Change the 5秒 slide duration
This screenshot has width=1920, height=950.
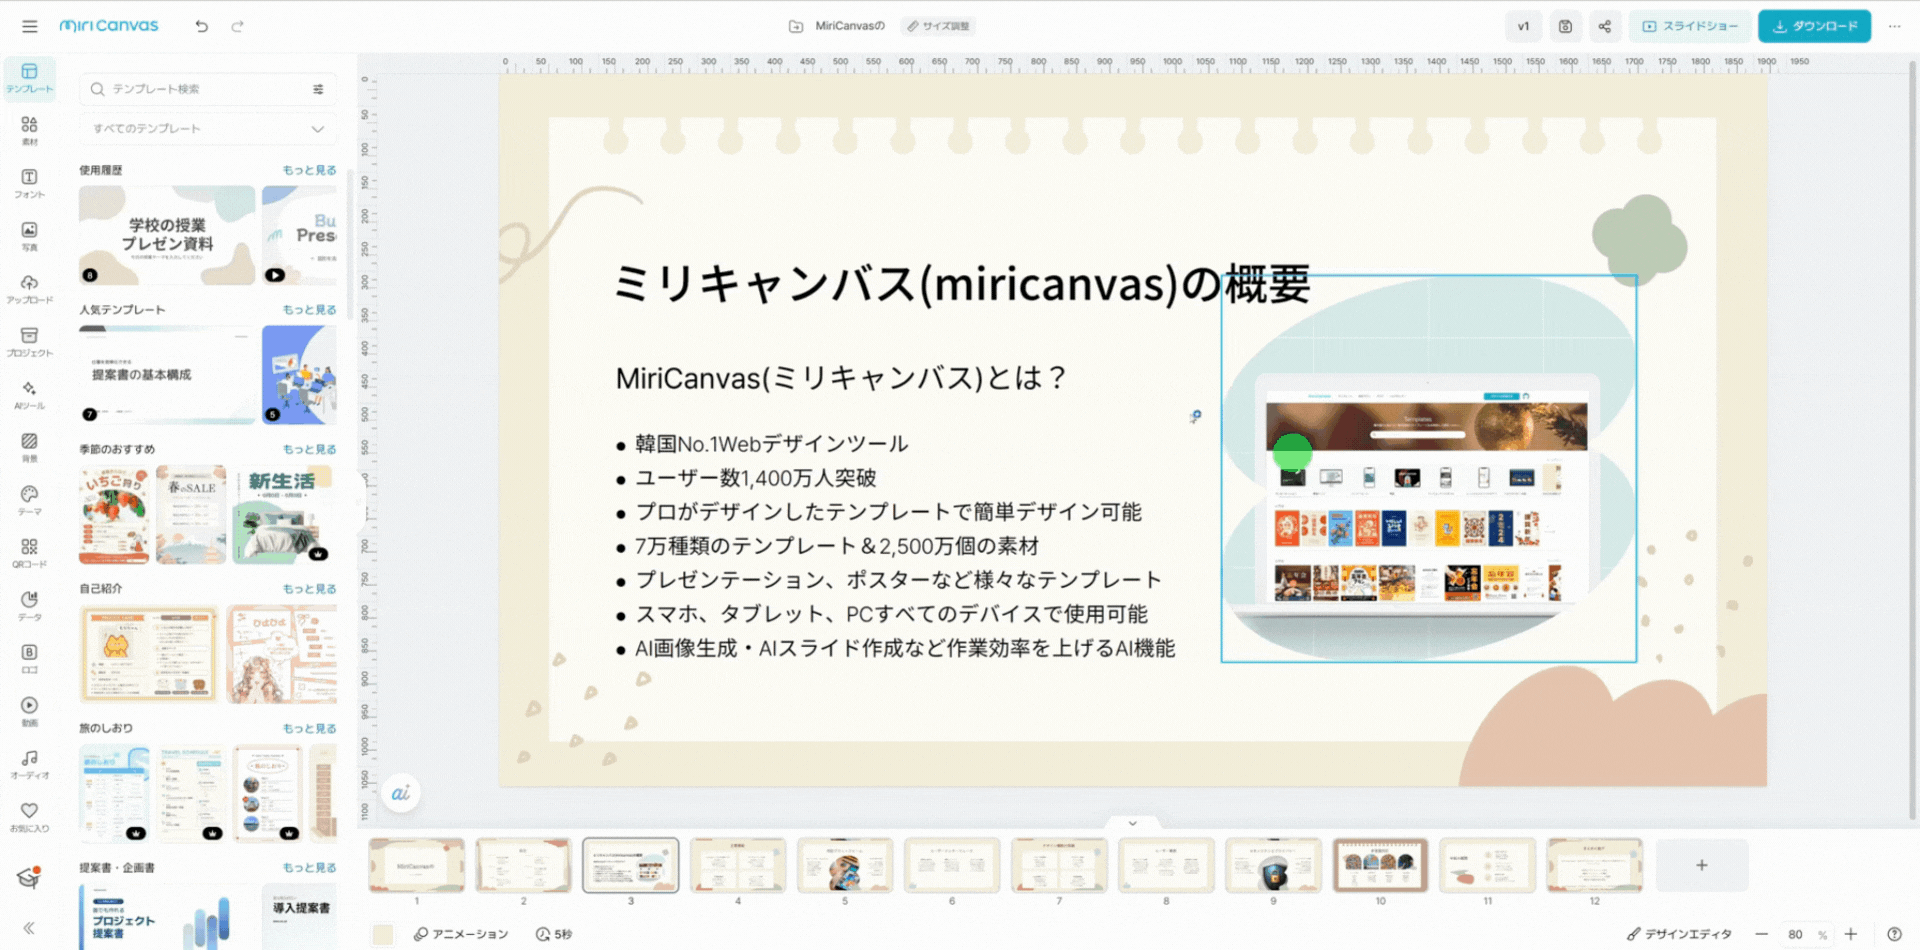coord(554,934)
